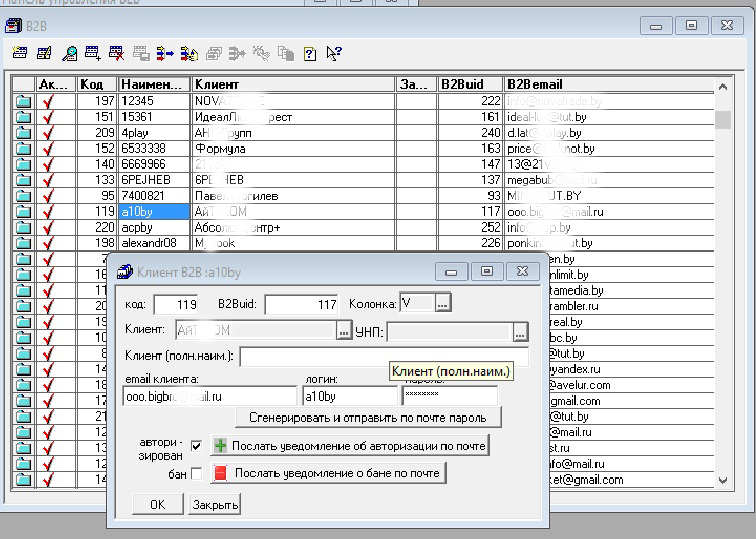Click the new record toolbar icon

pos(20,53)
